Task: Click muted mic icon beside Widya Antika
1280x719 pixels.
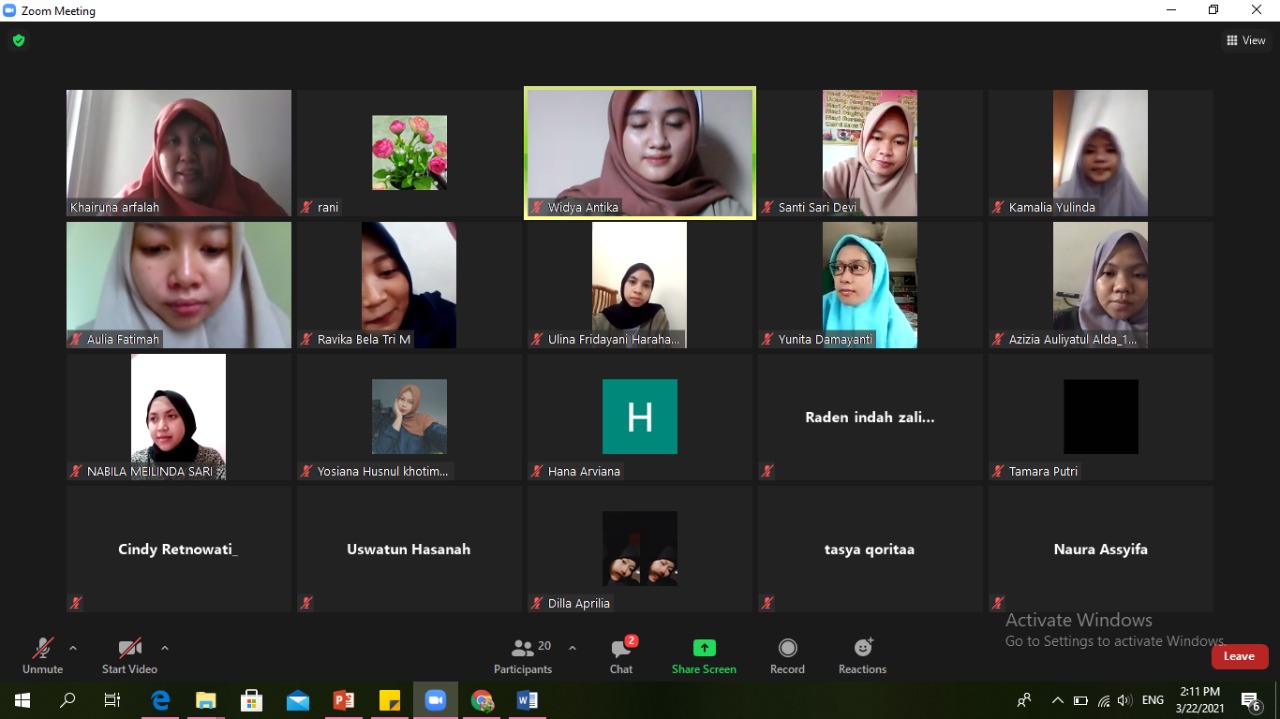Action: [x=537, y=207]
